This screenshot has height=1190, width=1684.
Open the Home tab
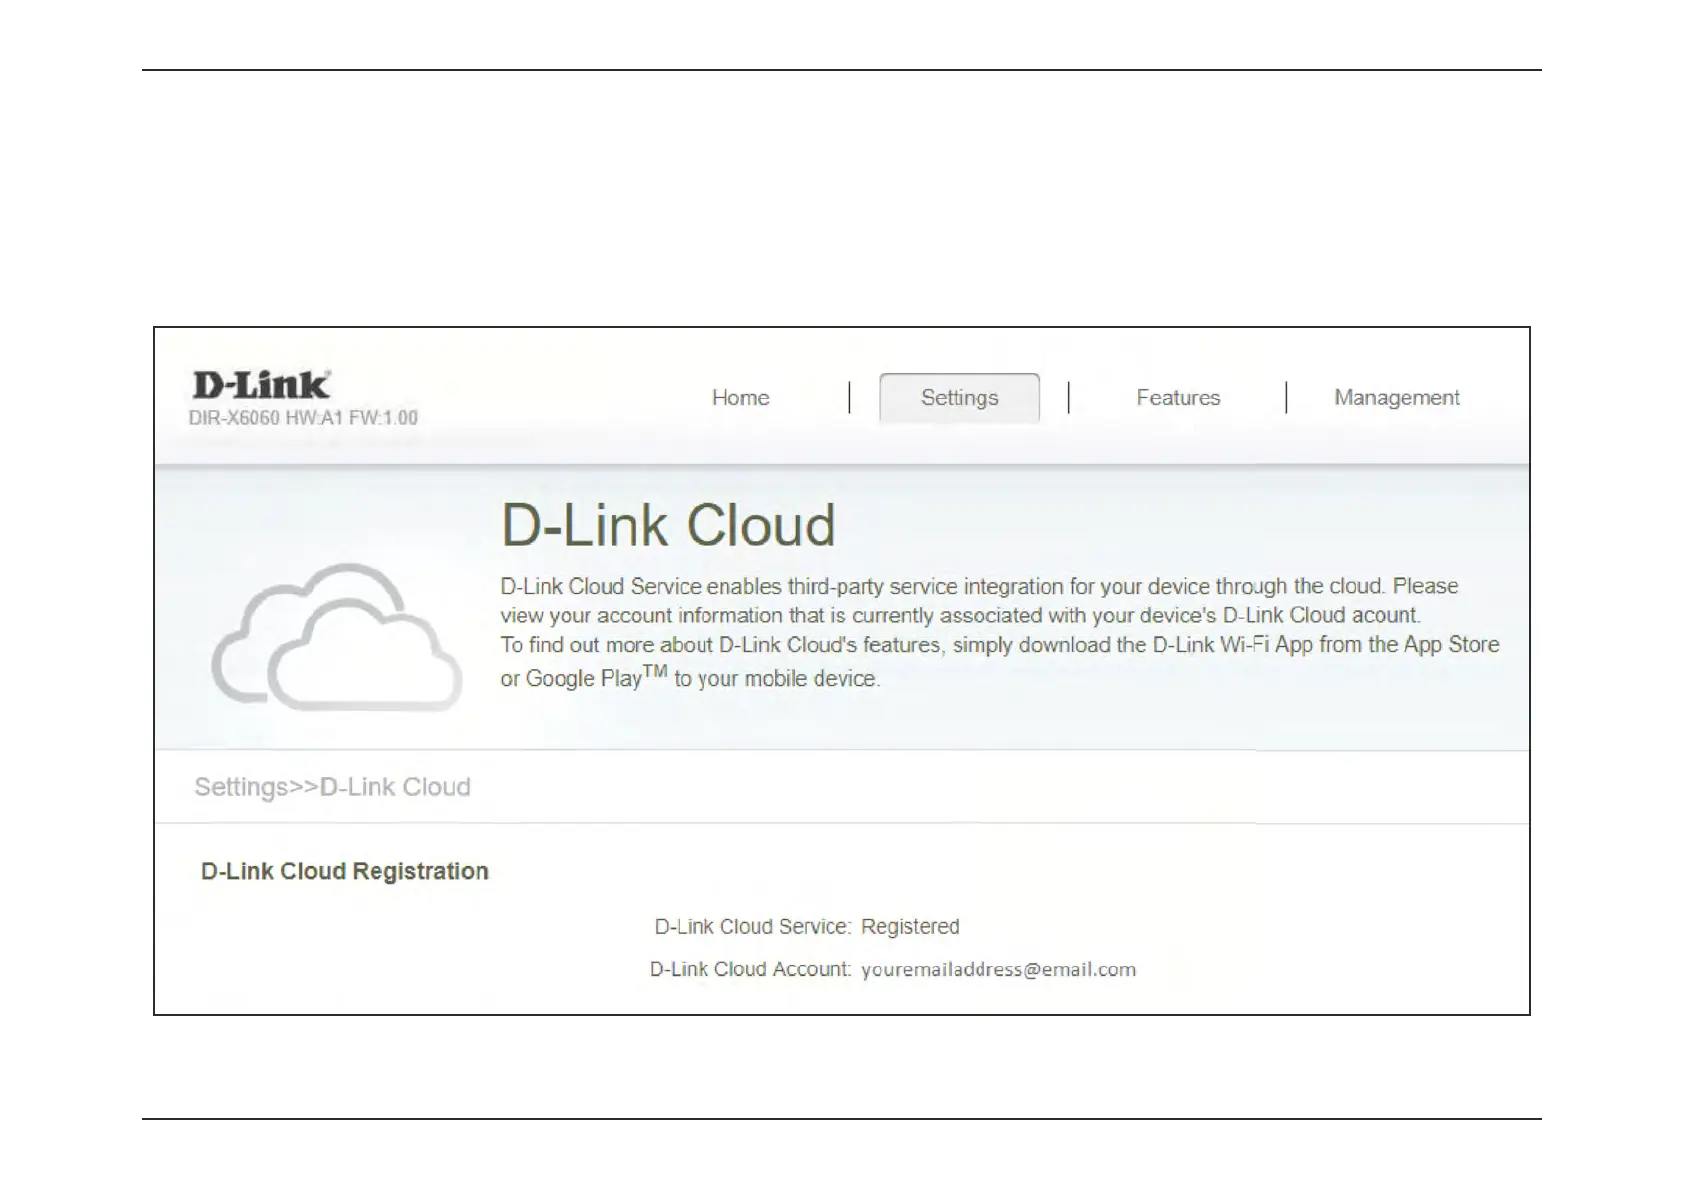pyautogui.click(x=740, y=398)
